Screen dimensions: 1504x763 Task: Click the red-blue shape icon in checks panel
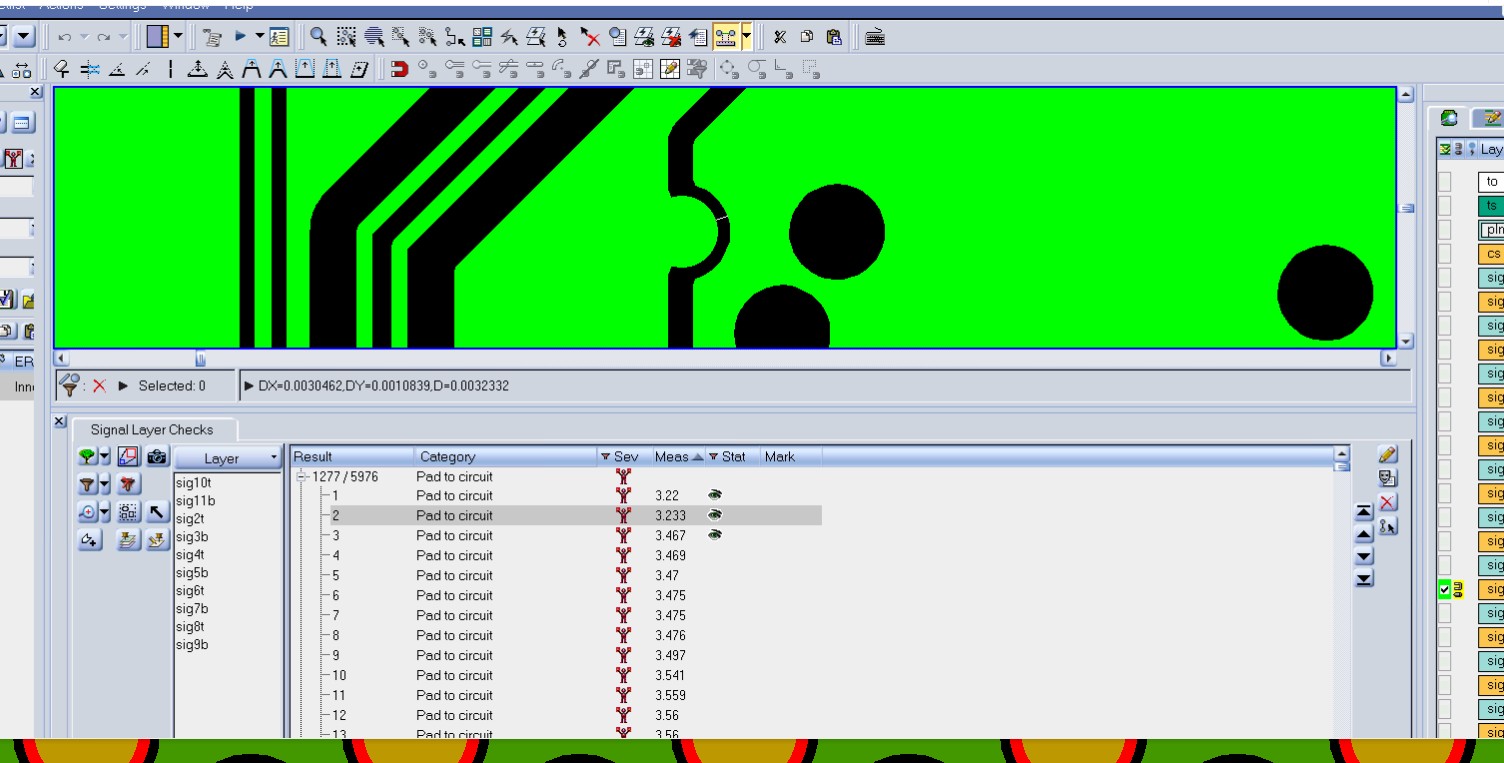[128, 457]
